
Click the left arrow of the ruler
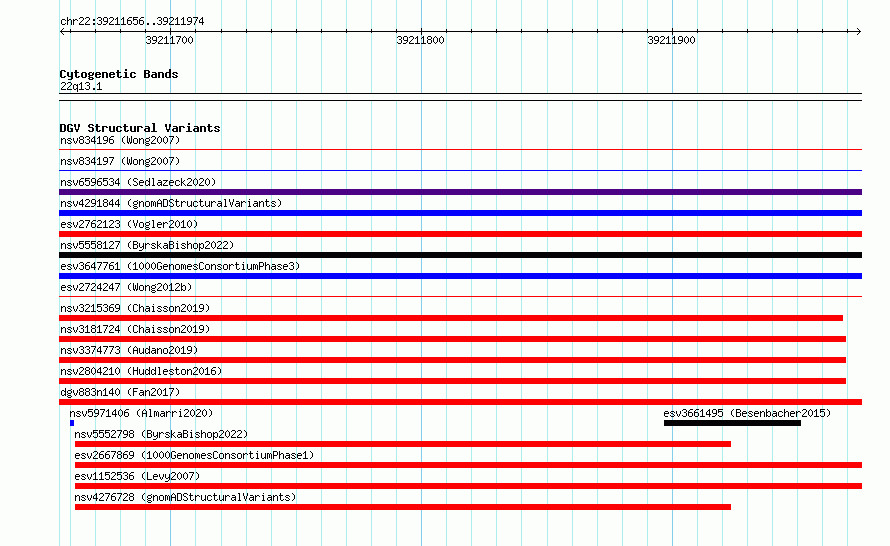62,31
